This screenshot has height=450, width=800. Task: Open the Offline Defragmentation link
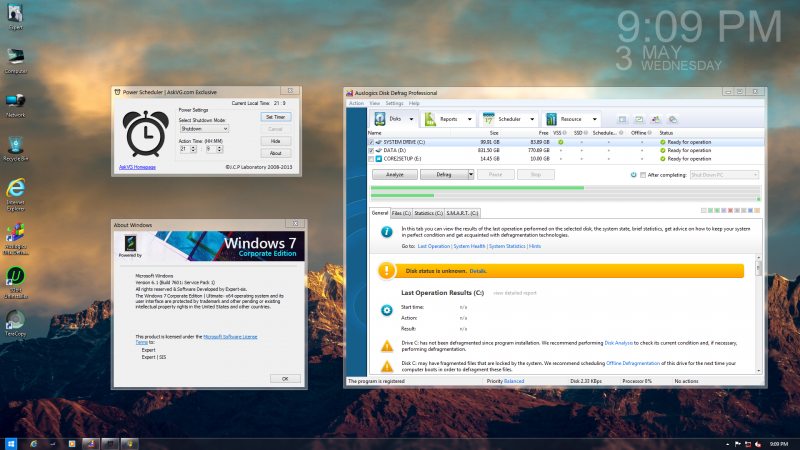click(633, 363)
